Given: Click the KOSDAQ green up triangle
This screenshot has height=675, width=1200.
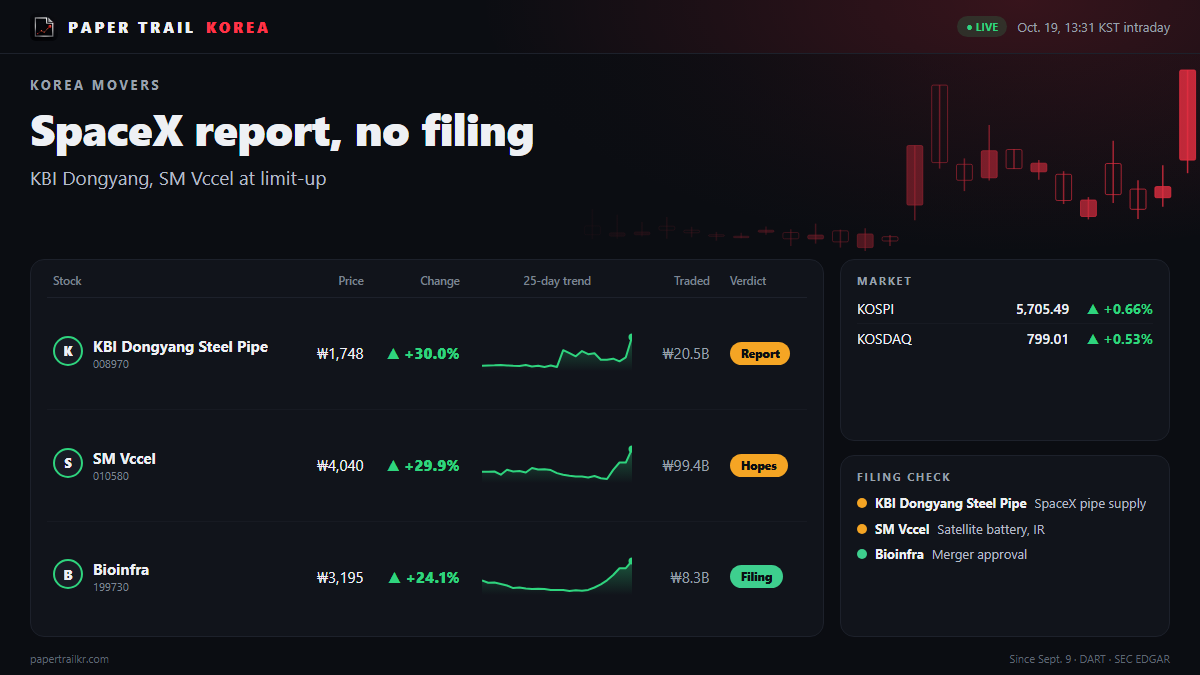Looking at the screenshot, I should (1093, 340).
